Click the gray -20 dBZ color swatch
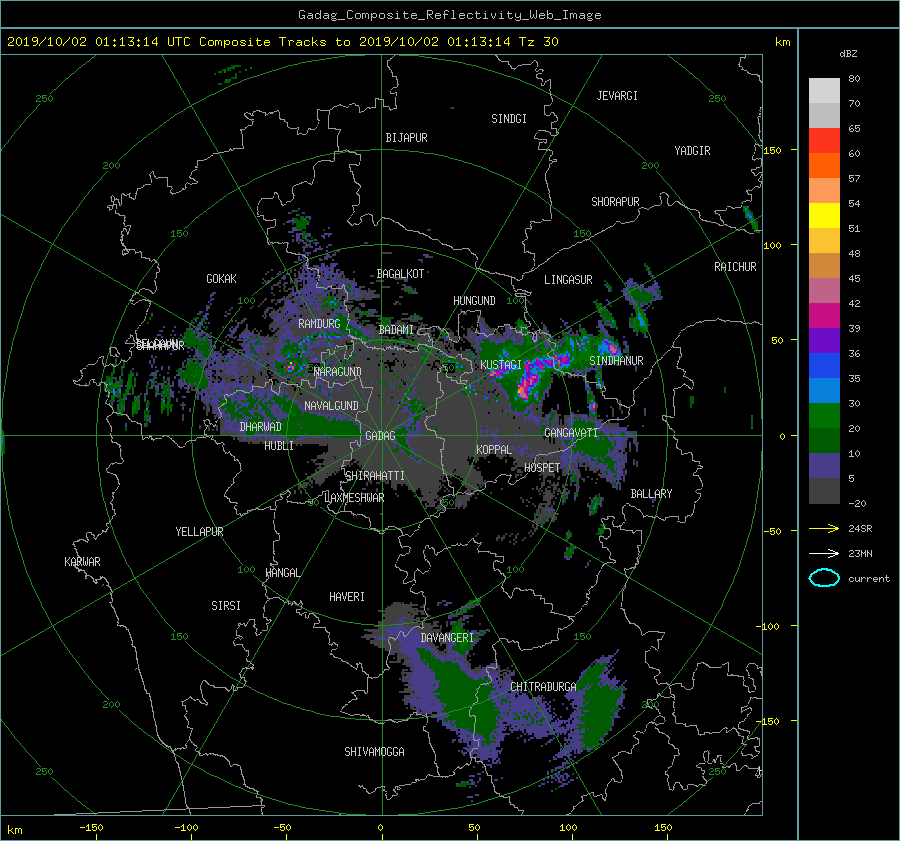The height and width of the screenshot is (841, 900). tap(824, 491)
